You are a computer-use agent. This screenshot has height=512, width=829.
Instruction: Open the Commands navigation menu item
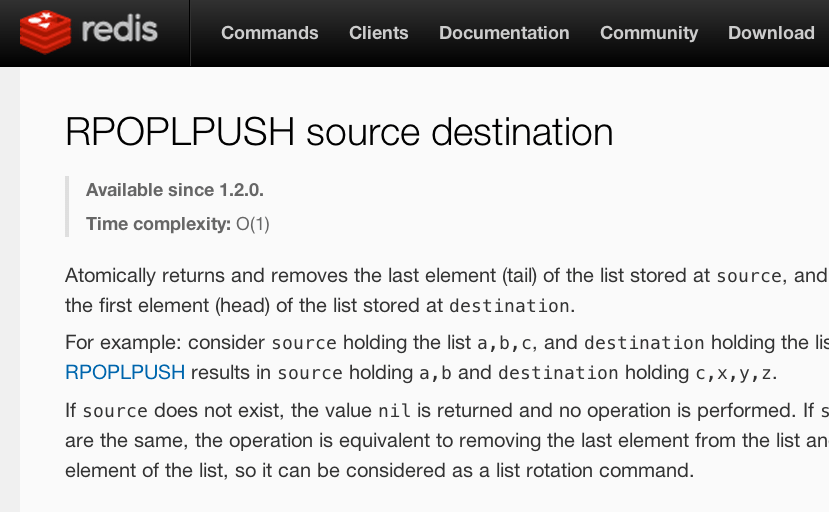click(269, 33)
